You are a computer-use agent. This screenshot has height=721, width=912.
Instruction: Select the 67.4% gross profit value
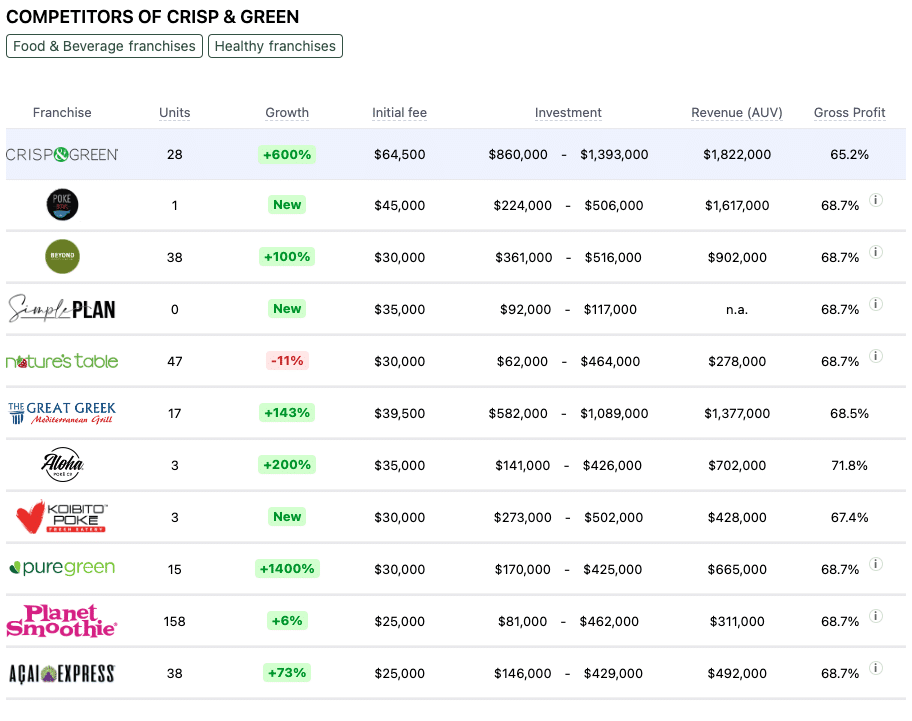coord(849,517)
